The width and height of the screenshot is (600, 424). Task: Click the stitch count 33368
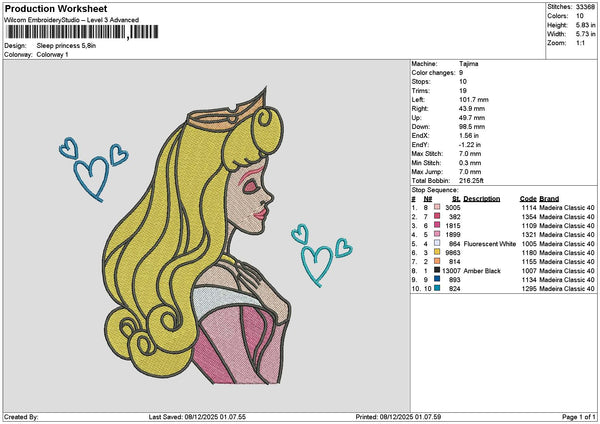click(585, 7)
